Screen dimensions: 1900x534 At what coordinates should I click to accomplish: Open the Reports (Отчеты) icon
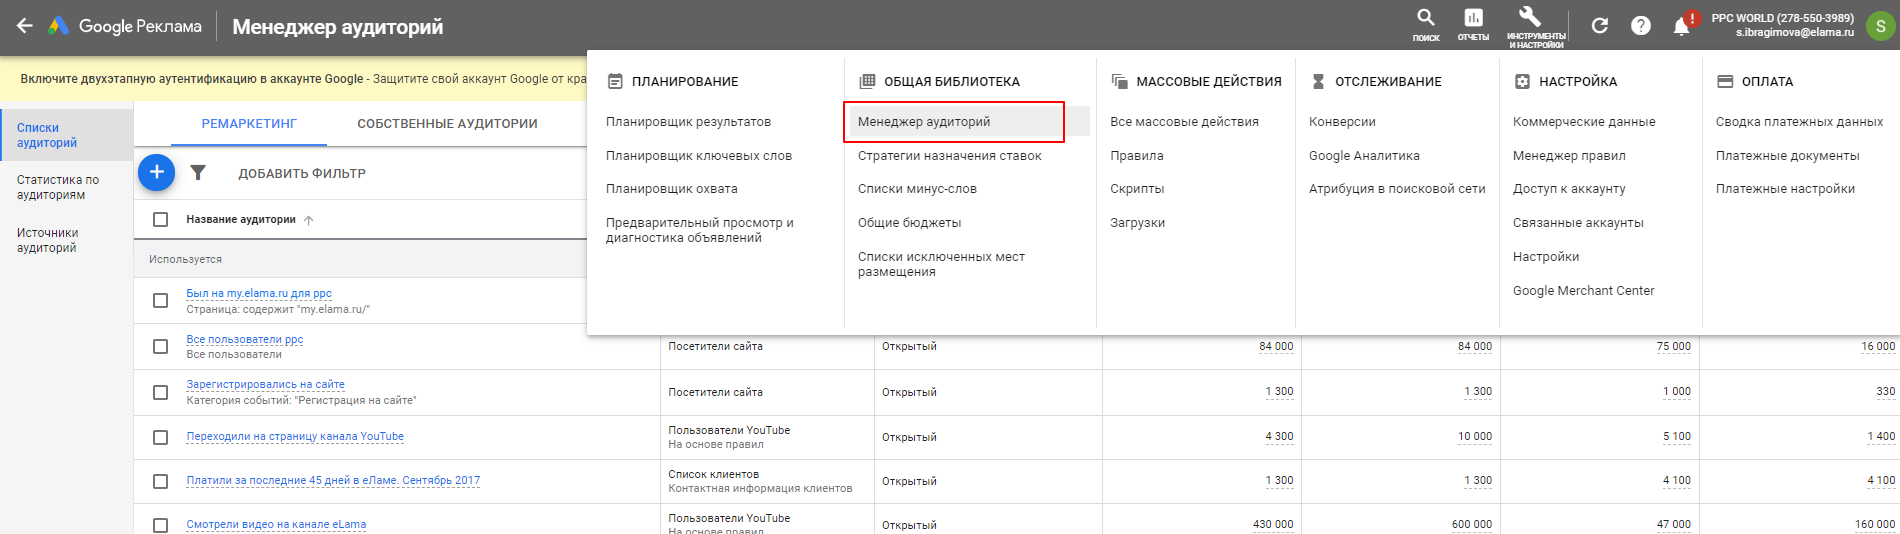click(1473, 18)
